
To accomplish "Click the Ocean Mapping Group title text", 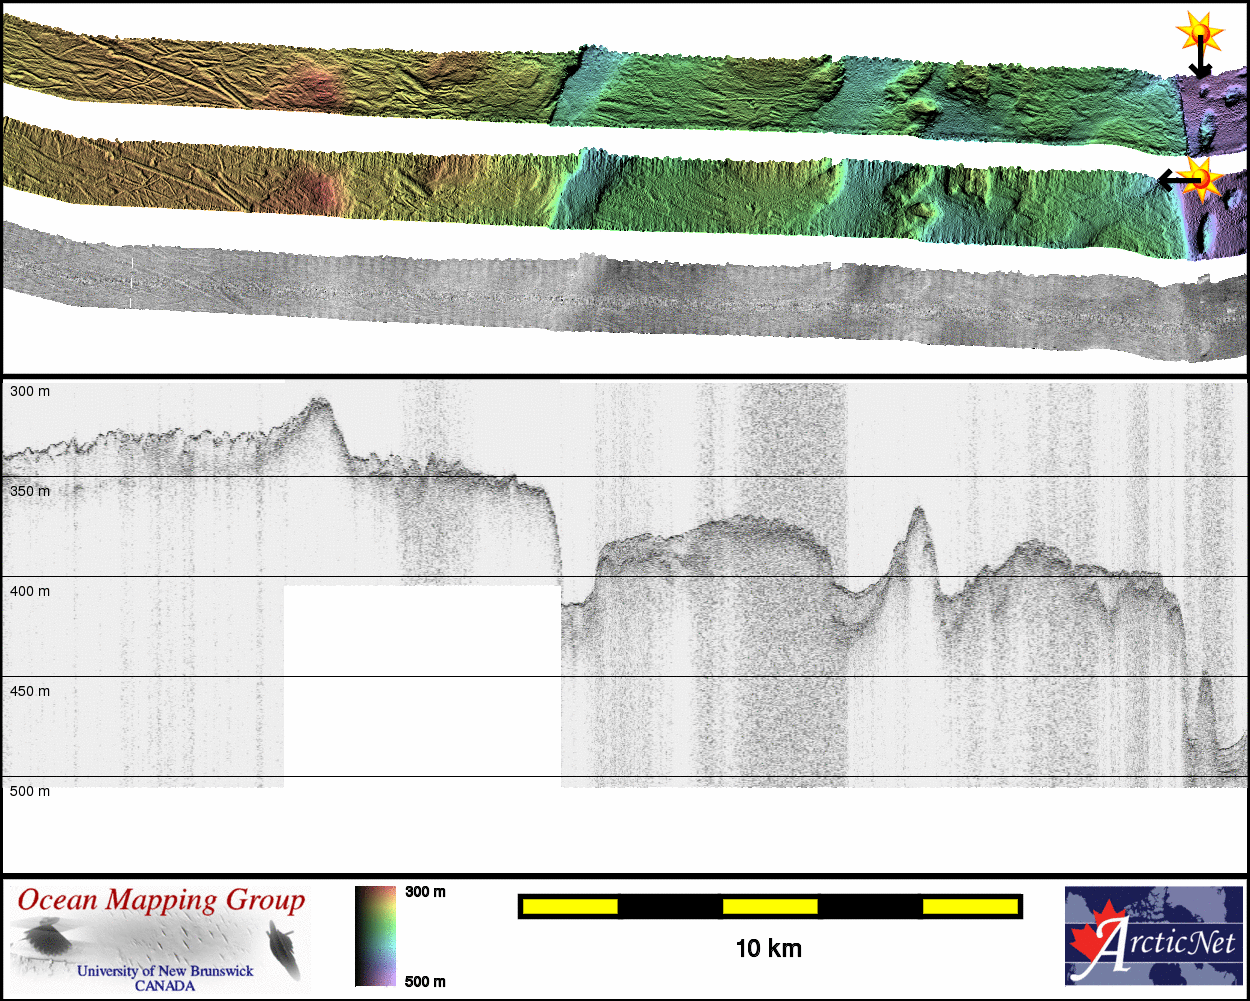I will 161,900.
